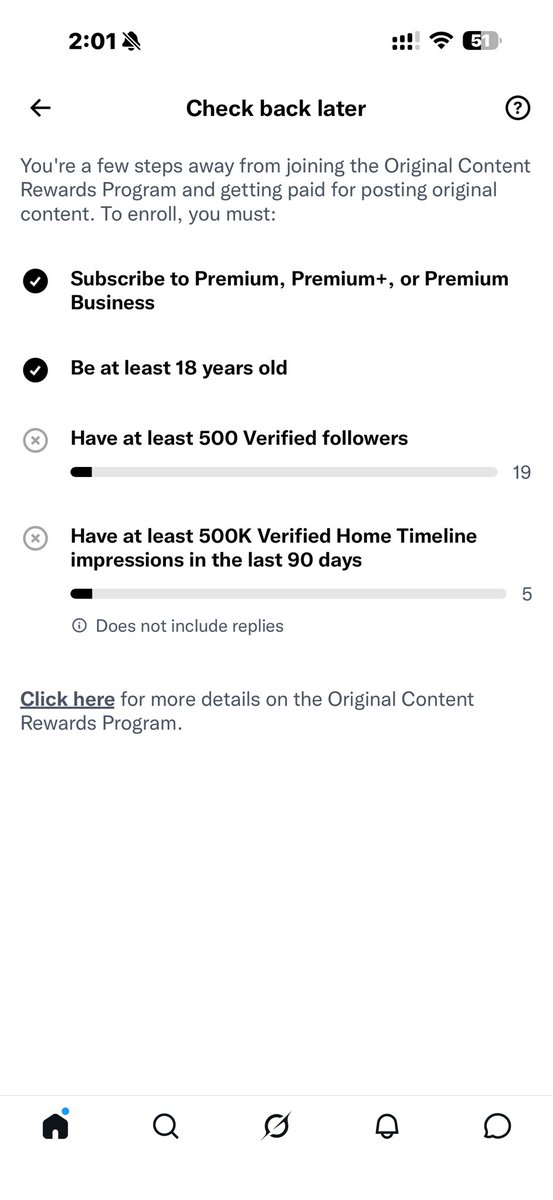Open the help question mark icon
Screen dimensions: 553x1200
pos(517,109)
